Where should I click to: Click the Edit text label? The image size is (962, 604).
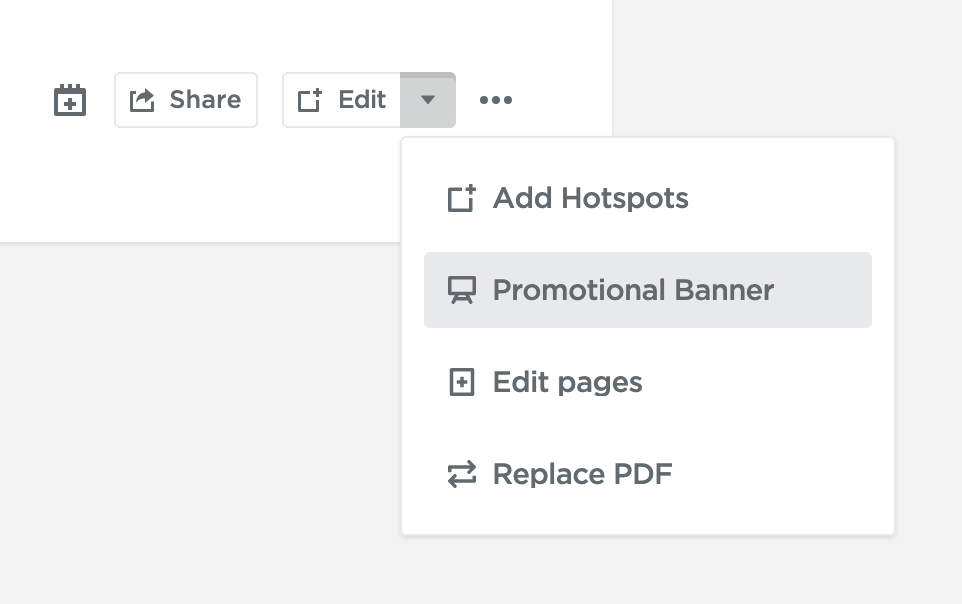click(x=362, y=99)
